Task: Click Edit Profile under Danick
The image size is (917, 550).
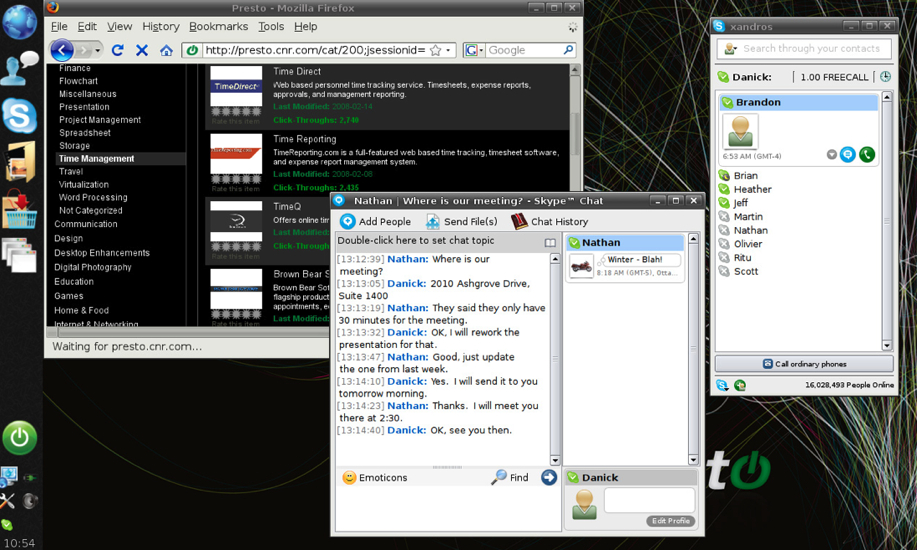Action: coord(670,521)
